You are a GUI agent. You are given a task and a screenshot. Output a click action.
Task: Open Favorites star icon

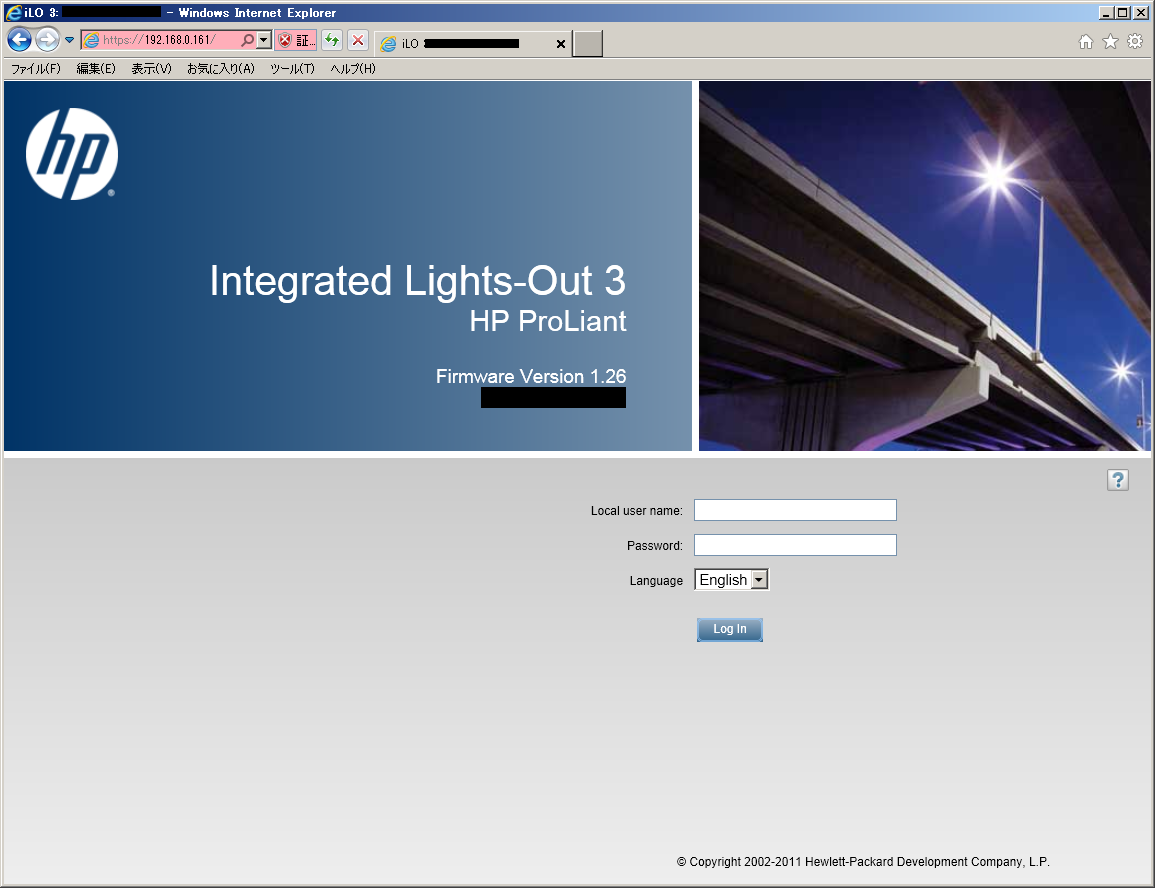[x=1110, y=42]
